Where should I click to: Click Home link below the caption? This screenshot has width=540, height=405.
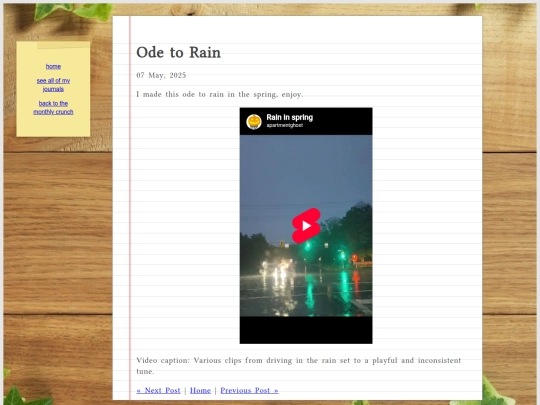tap(200, 391)
